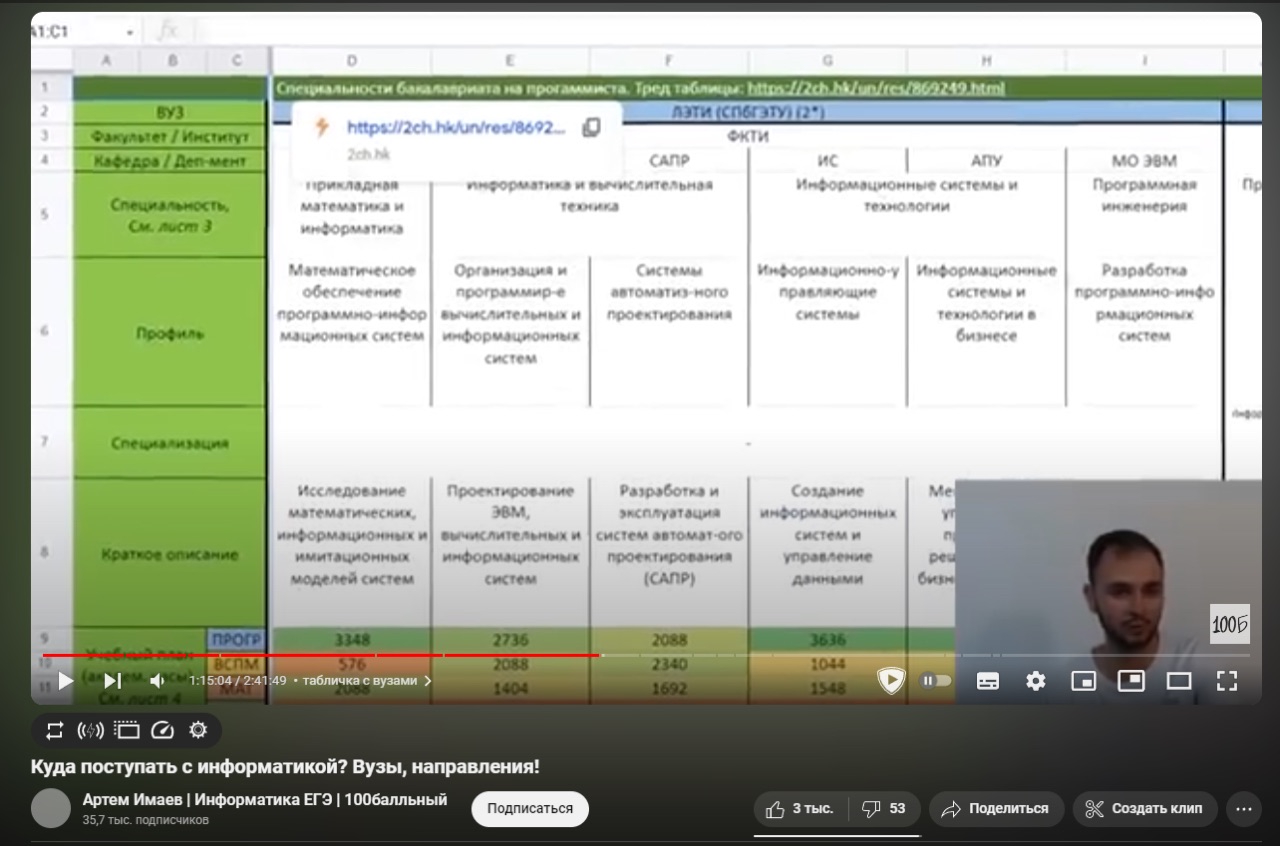Open the three-dot more actions menu
This screenshot has height=846, width=1280.
click(x=1244, y=809)
